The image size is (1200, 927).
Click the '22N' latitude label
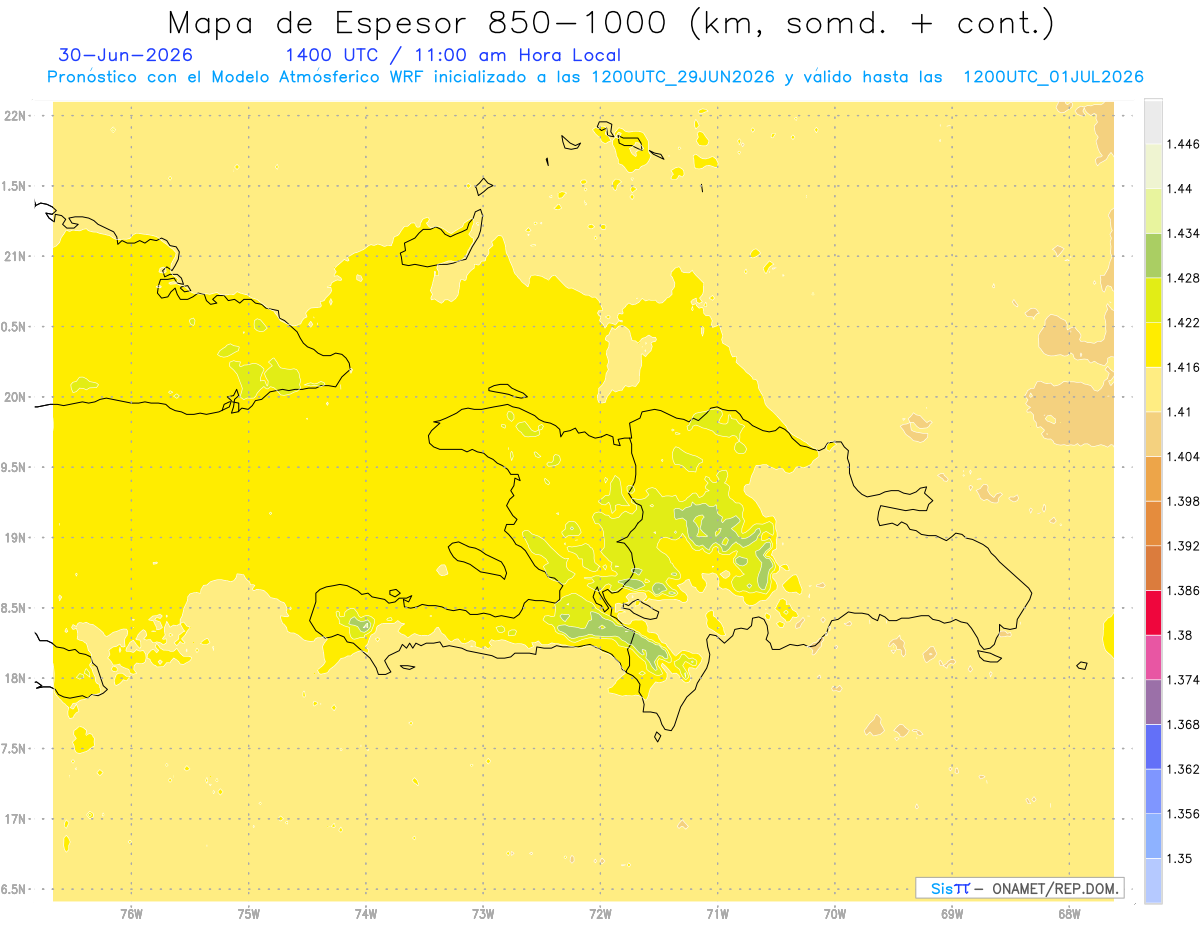(x=17, y=116)
